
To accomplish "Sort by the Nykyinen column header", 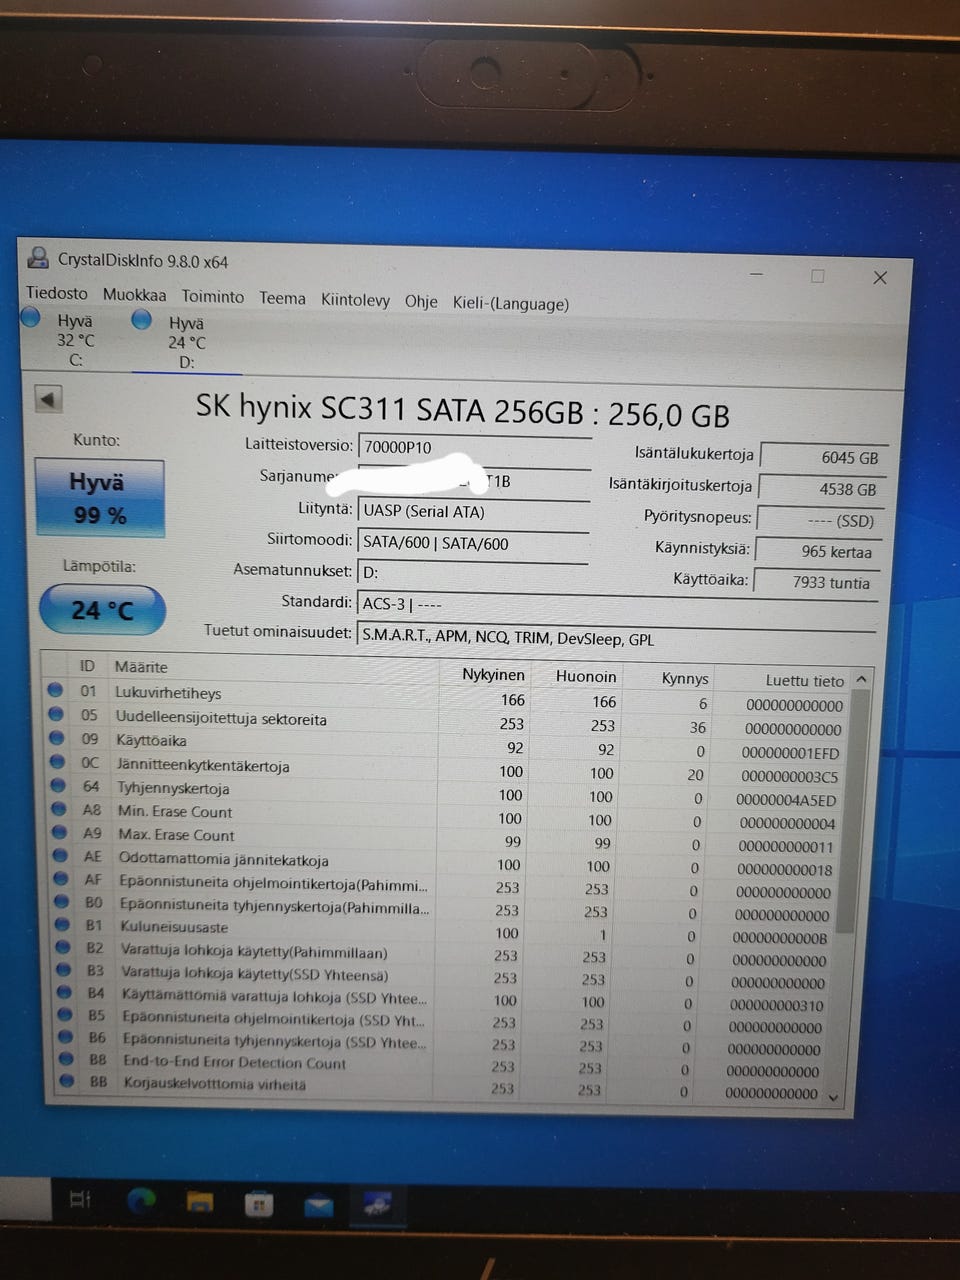I will click(x=492, y=674).
